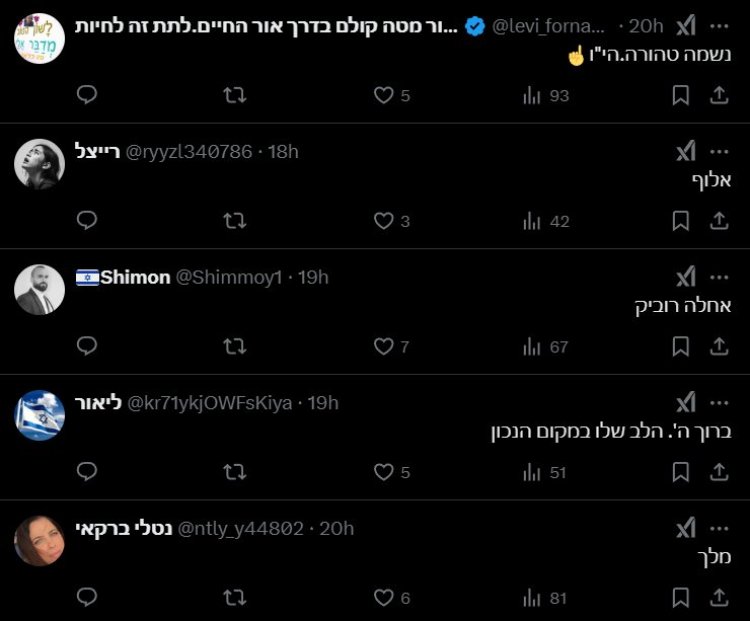Share the @ryyzl340786 tweet

click(718, 221)
